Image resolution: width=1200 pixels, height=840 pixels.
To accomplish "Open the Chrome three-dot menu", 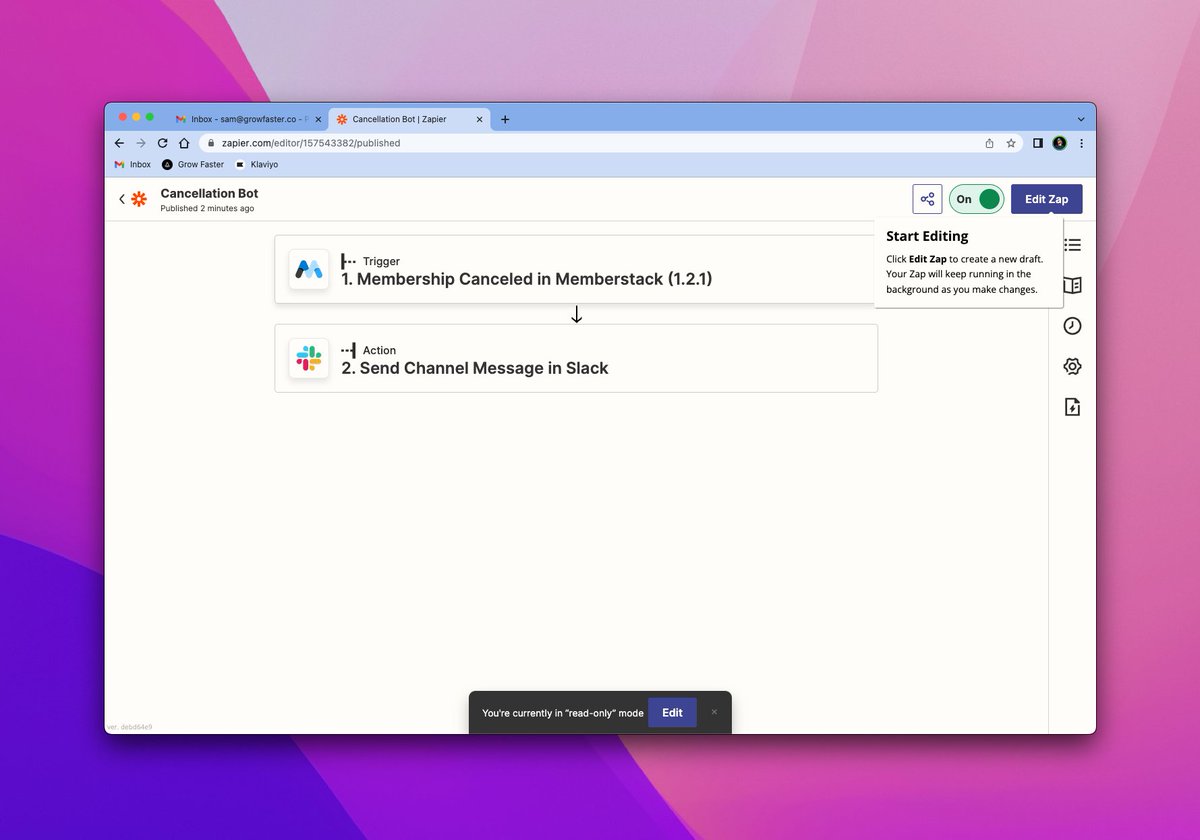I will tap(1081, 143).
